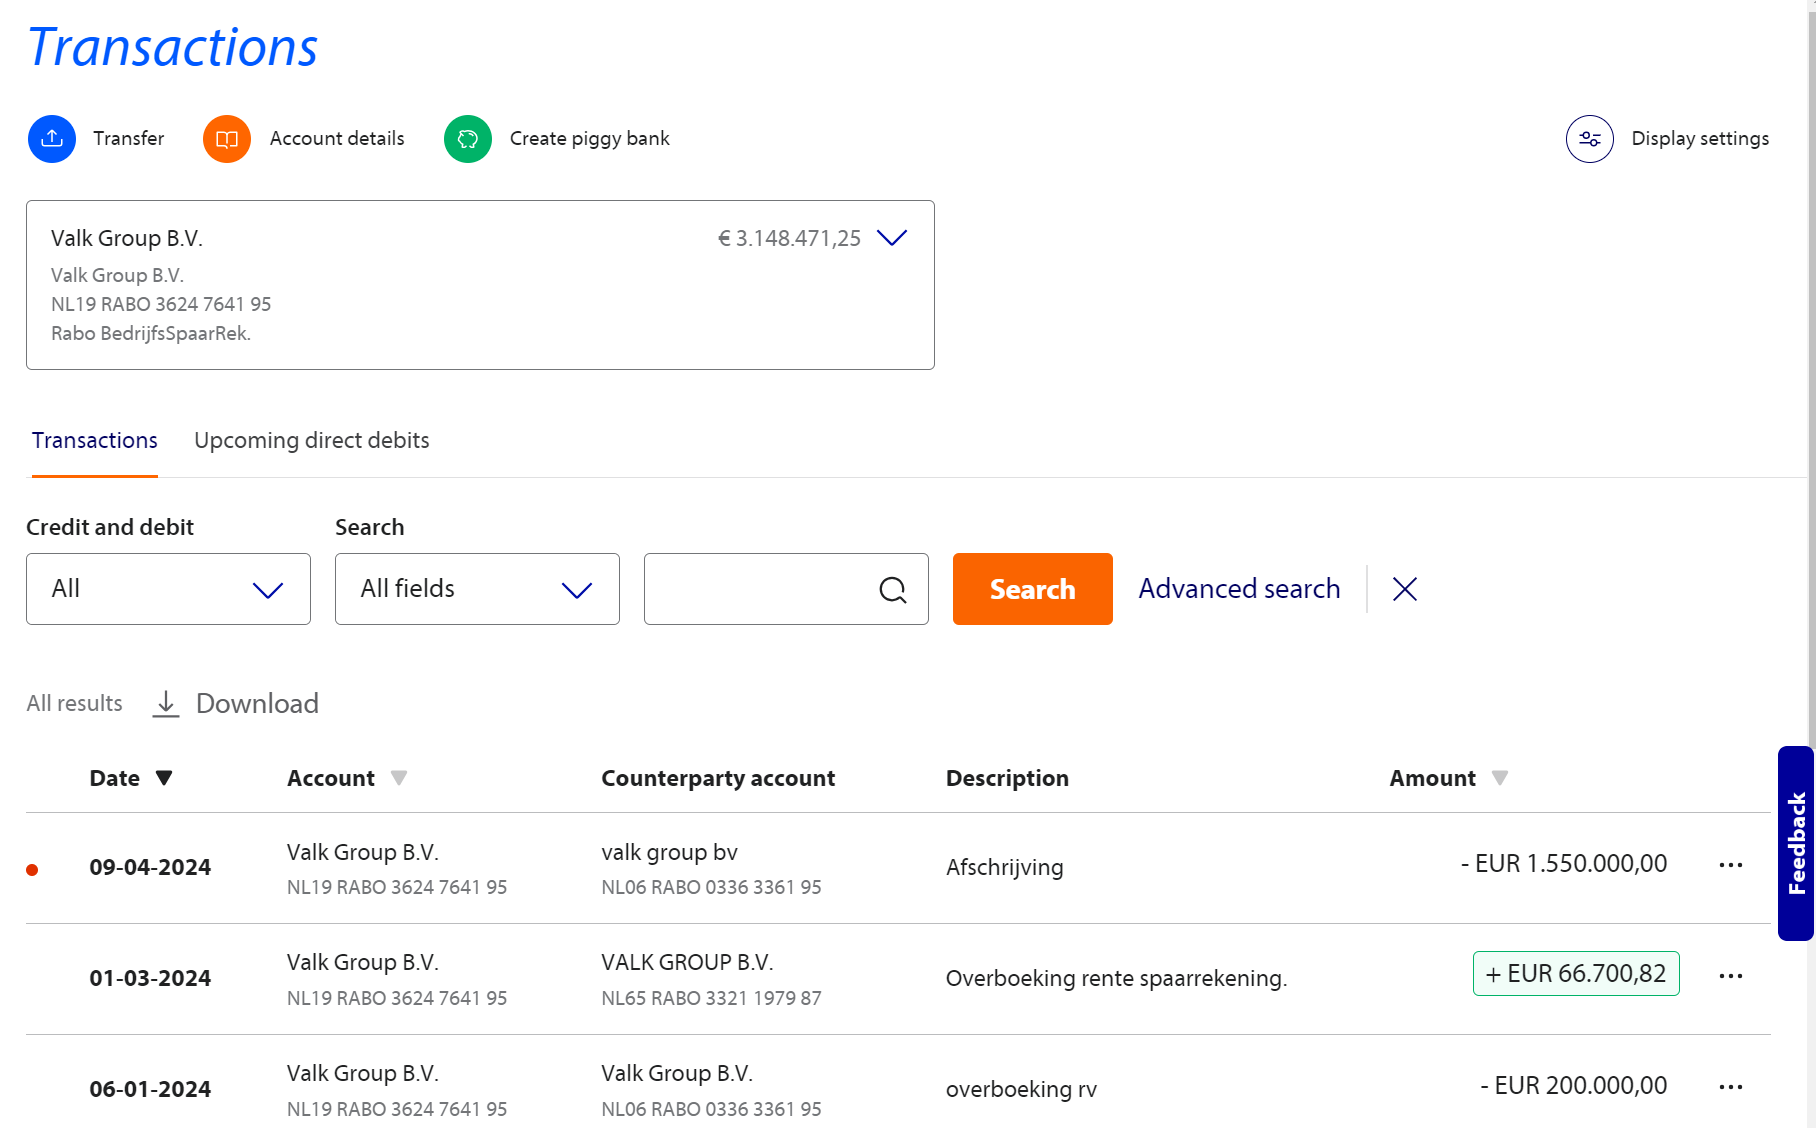Screen dimensions: 1816x1128
Task: Select the Transactions tab
Action: click(95, 441)
